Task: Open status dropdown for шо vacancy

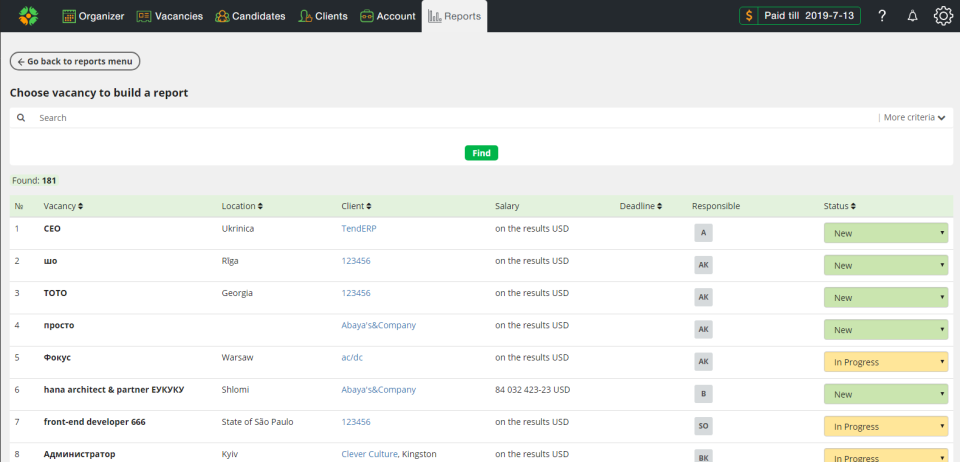Action: point(886,265)
